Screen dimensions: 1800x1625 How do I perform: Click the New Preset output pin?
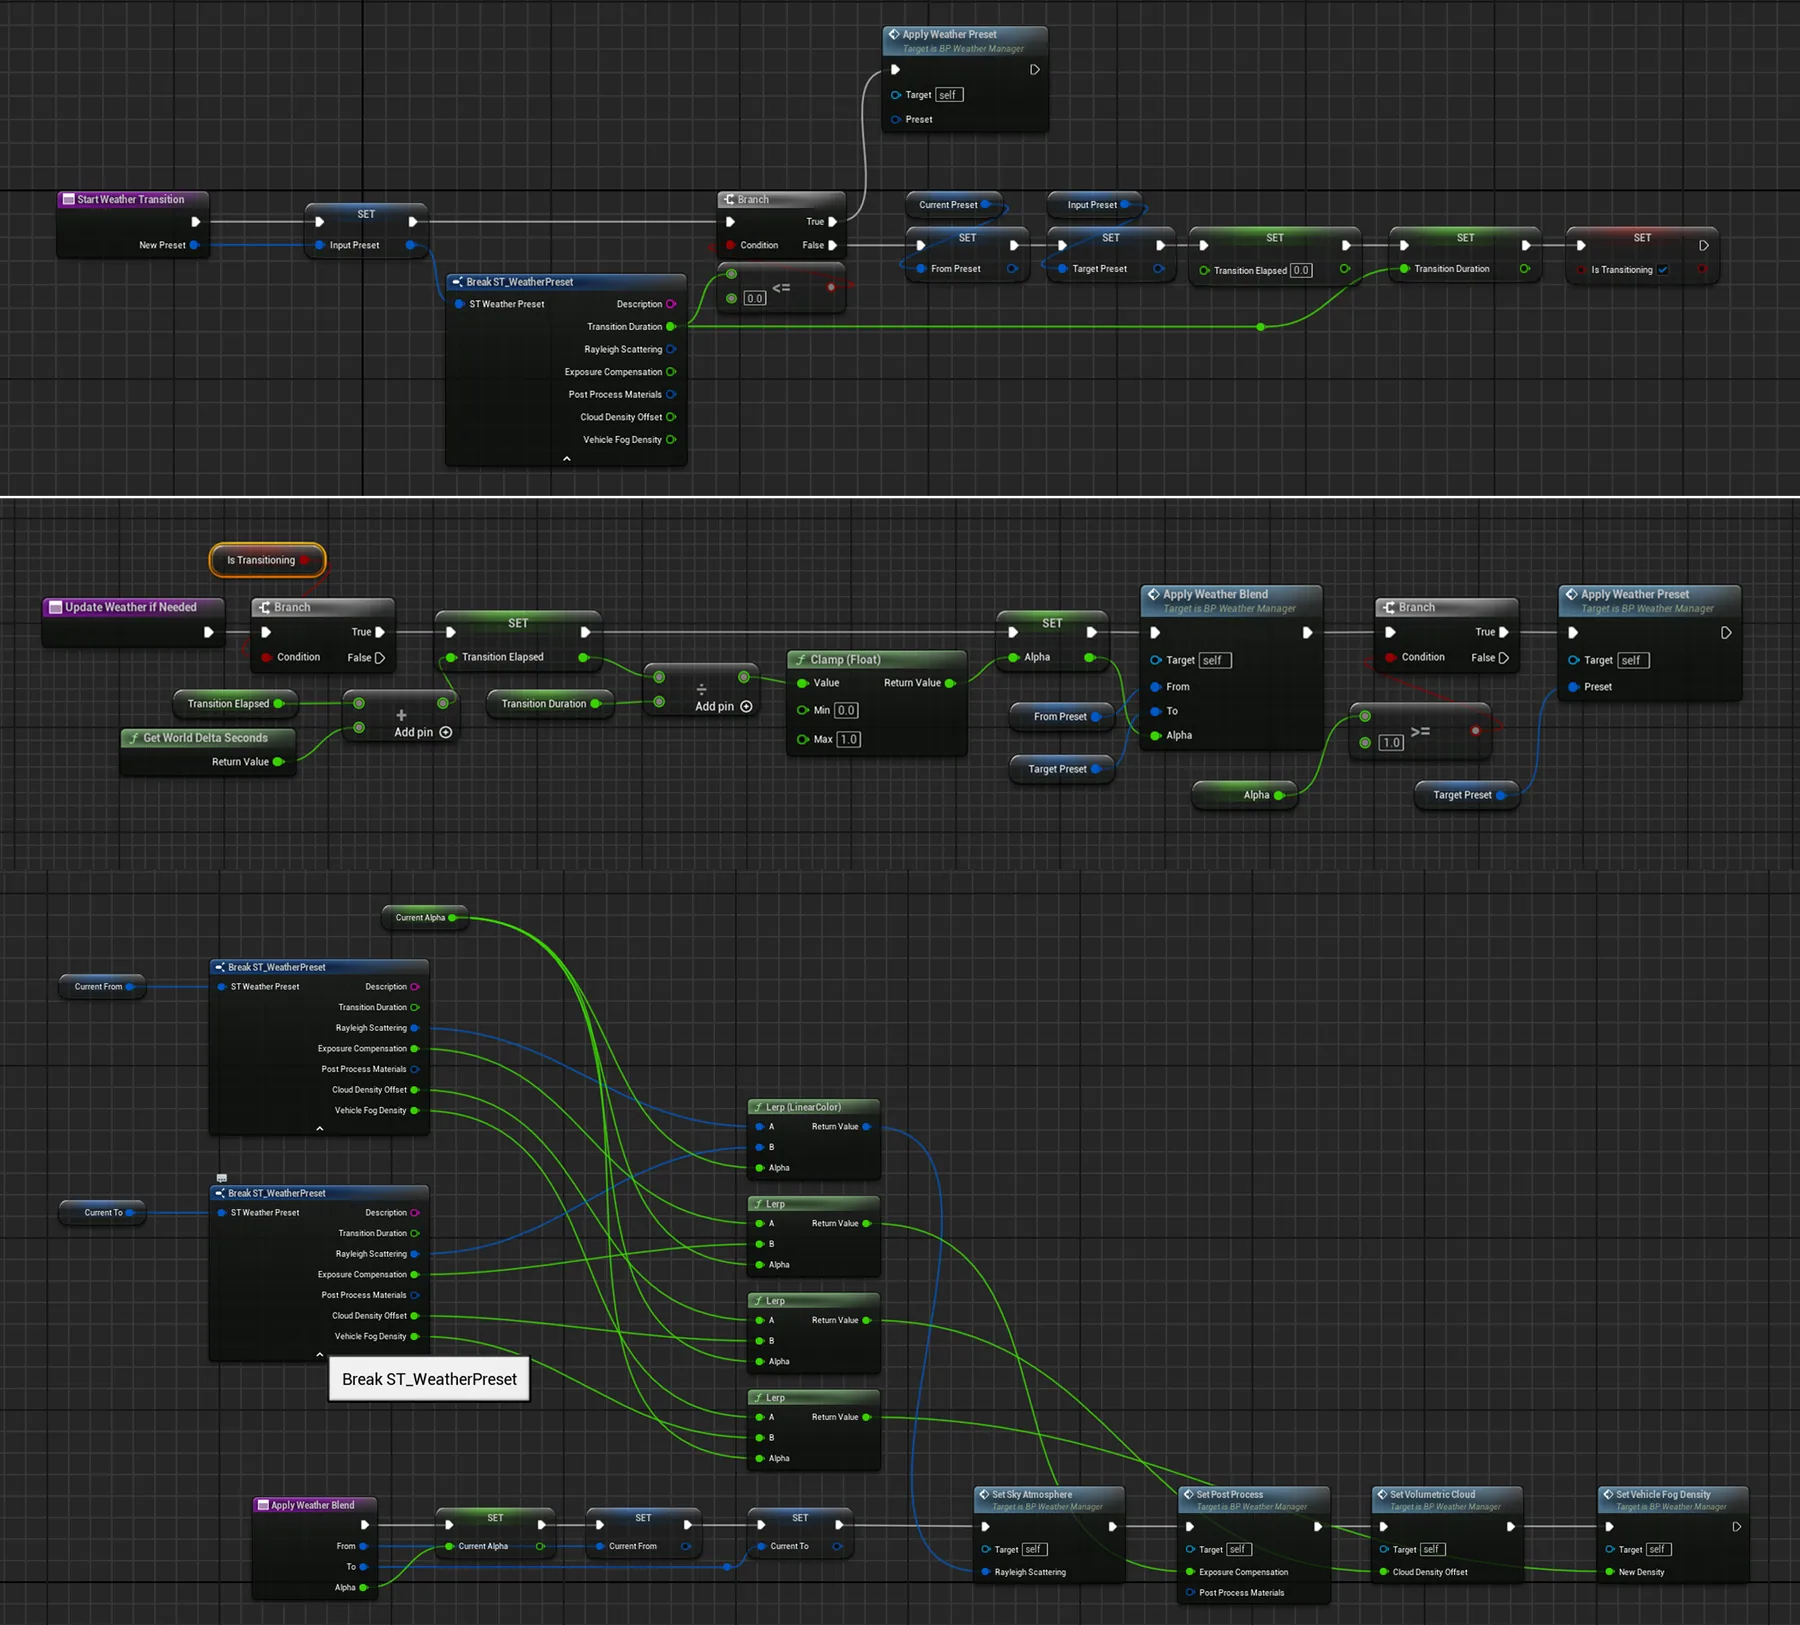click(x=194, y=245)
